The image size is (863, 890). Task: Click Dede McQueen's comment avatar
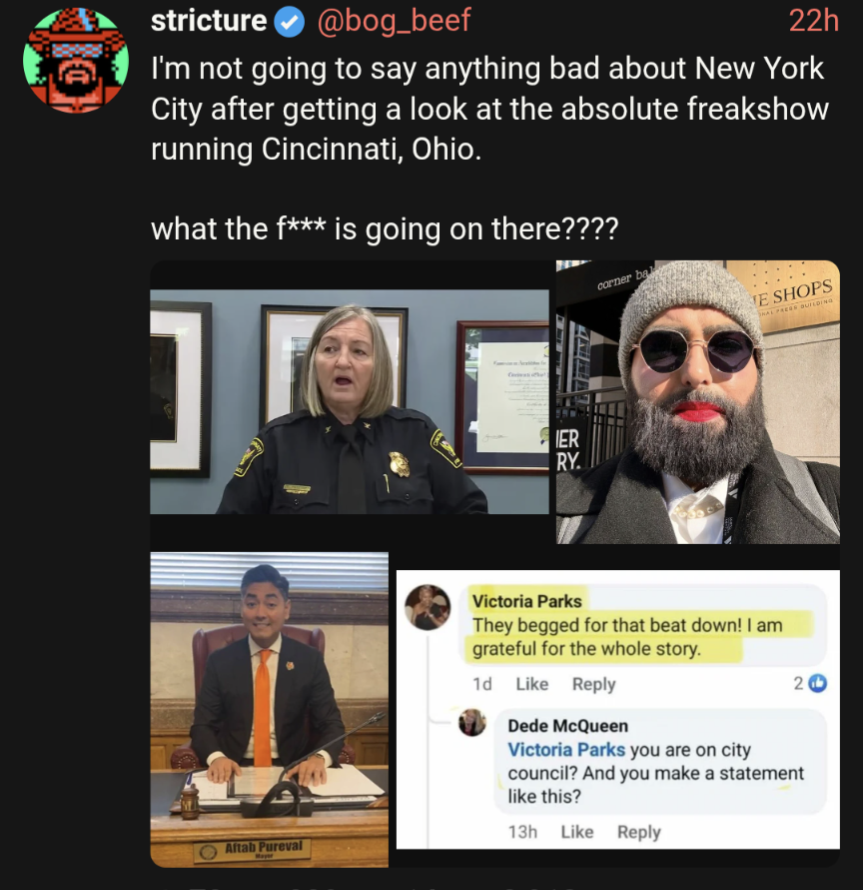tap(472, 723)
